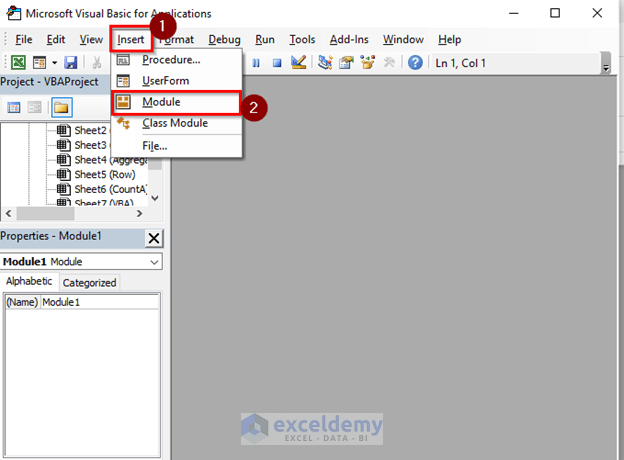Click project tree scroll right arrow

[x=139, y=214]
